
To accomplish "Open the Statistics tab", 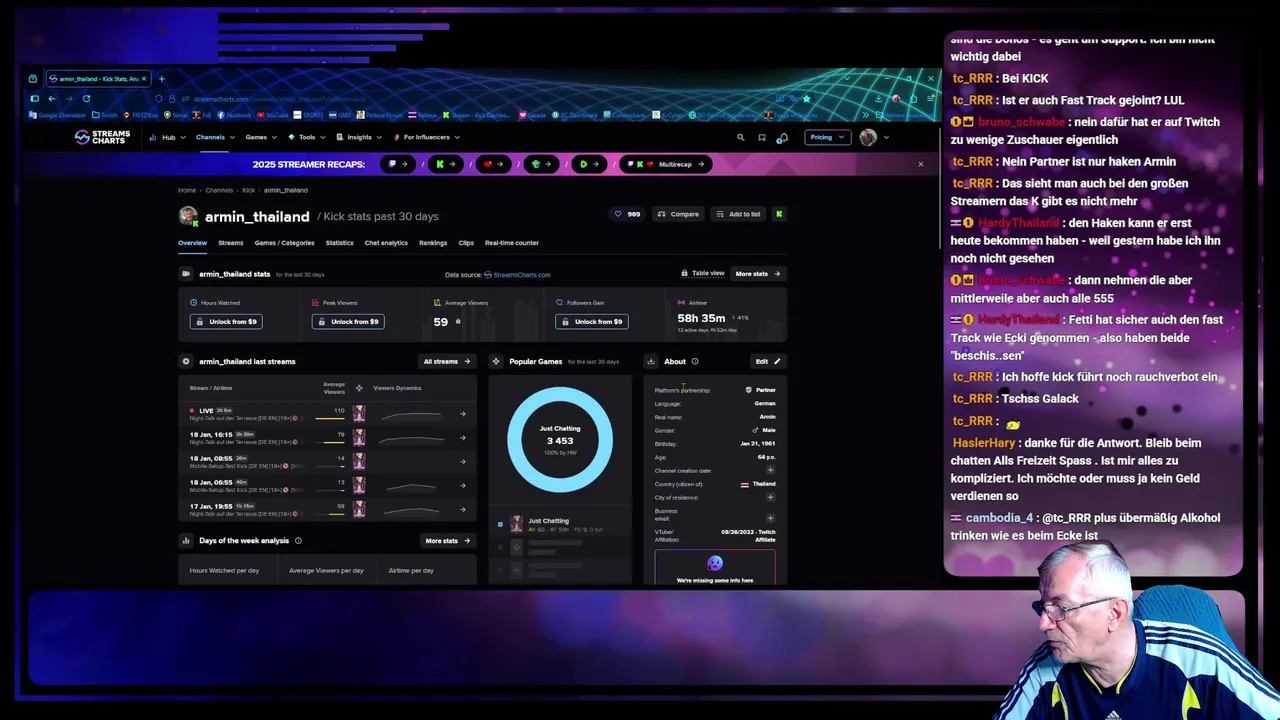I will (x=339, y=243).
